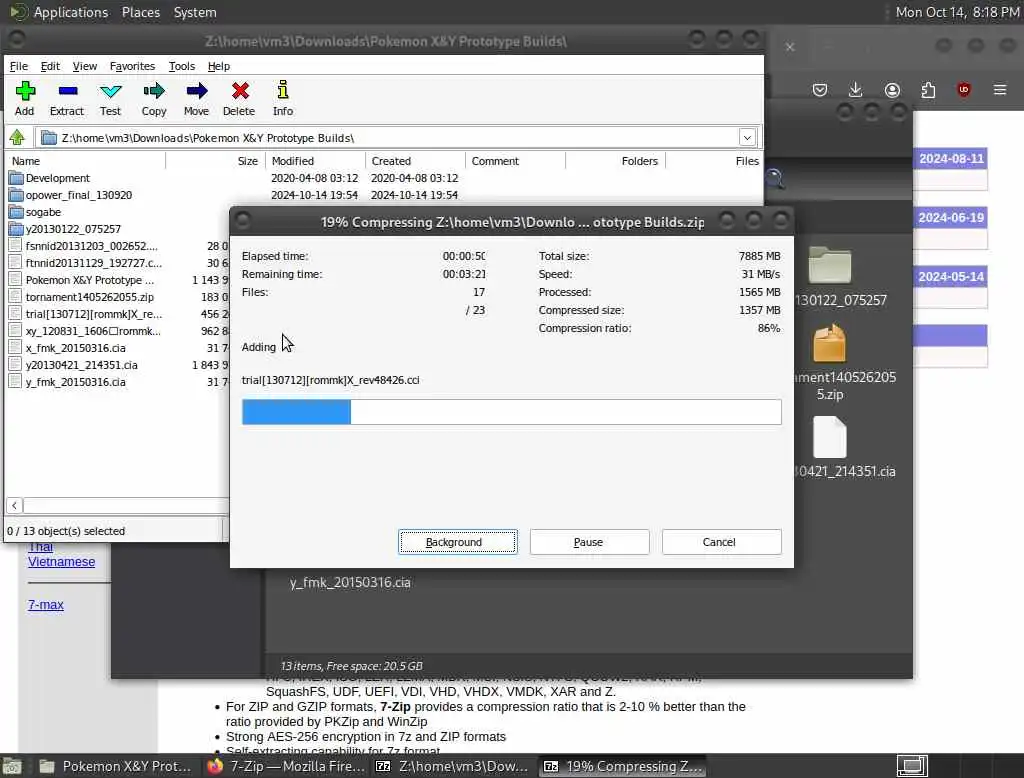This screenshot has width=1024, height=778.
Task: Select the sogabe folder
Action: 43,212
